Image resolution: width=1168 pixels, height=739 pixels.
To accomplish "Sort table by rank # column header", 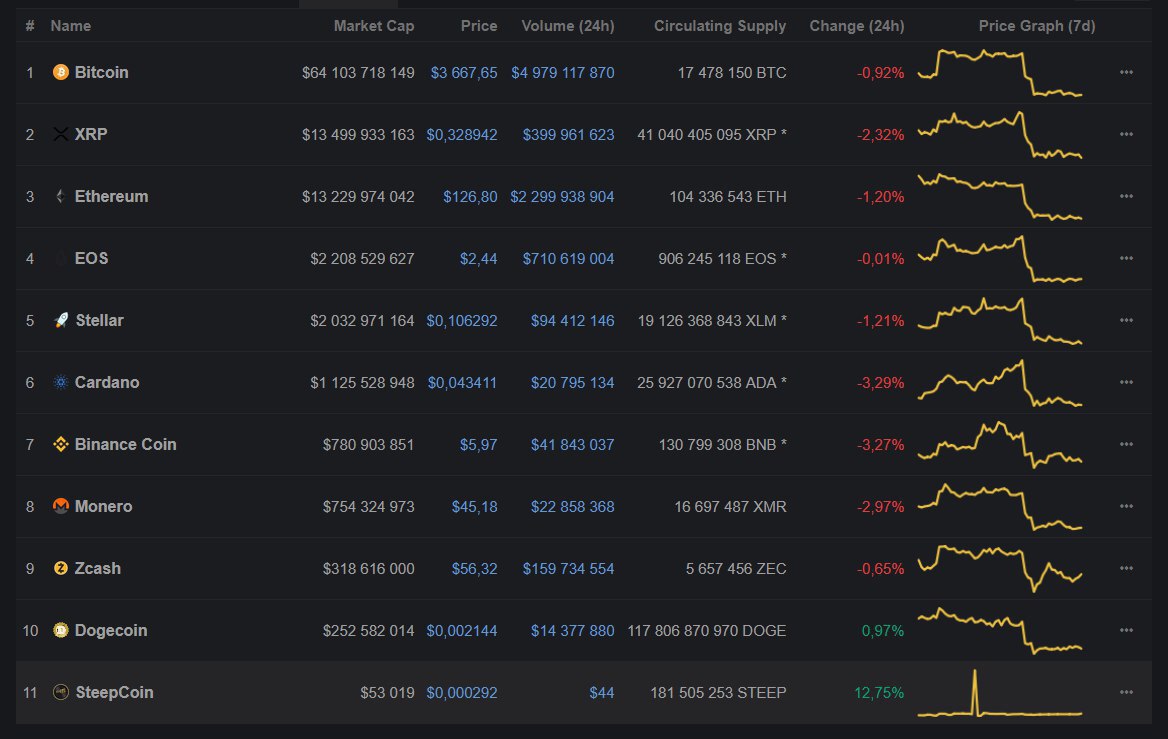I will tap(30, 25).
